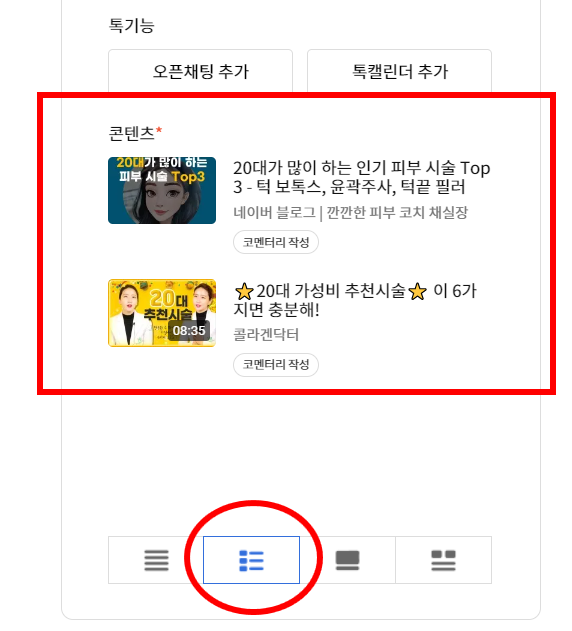The height and width of the screenshot is (631, 572).
Task: Open the 20대 추천시술 video thumbnail
Action: pos(162,313)
